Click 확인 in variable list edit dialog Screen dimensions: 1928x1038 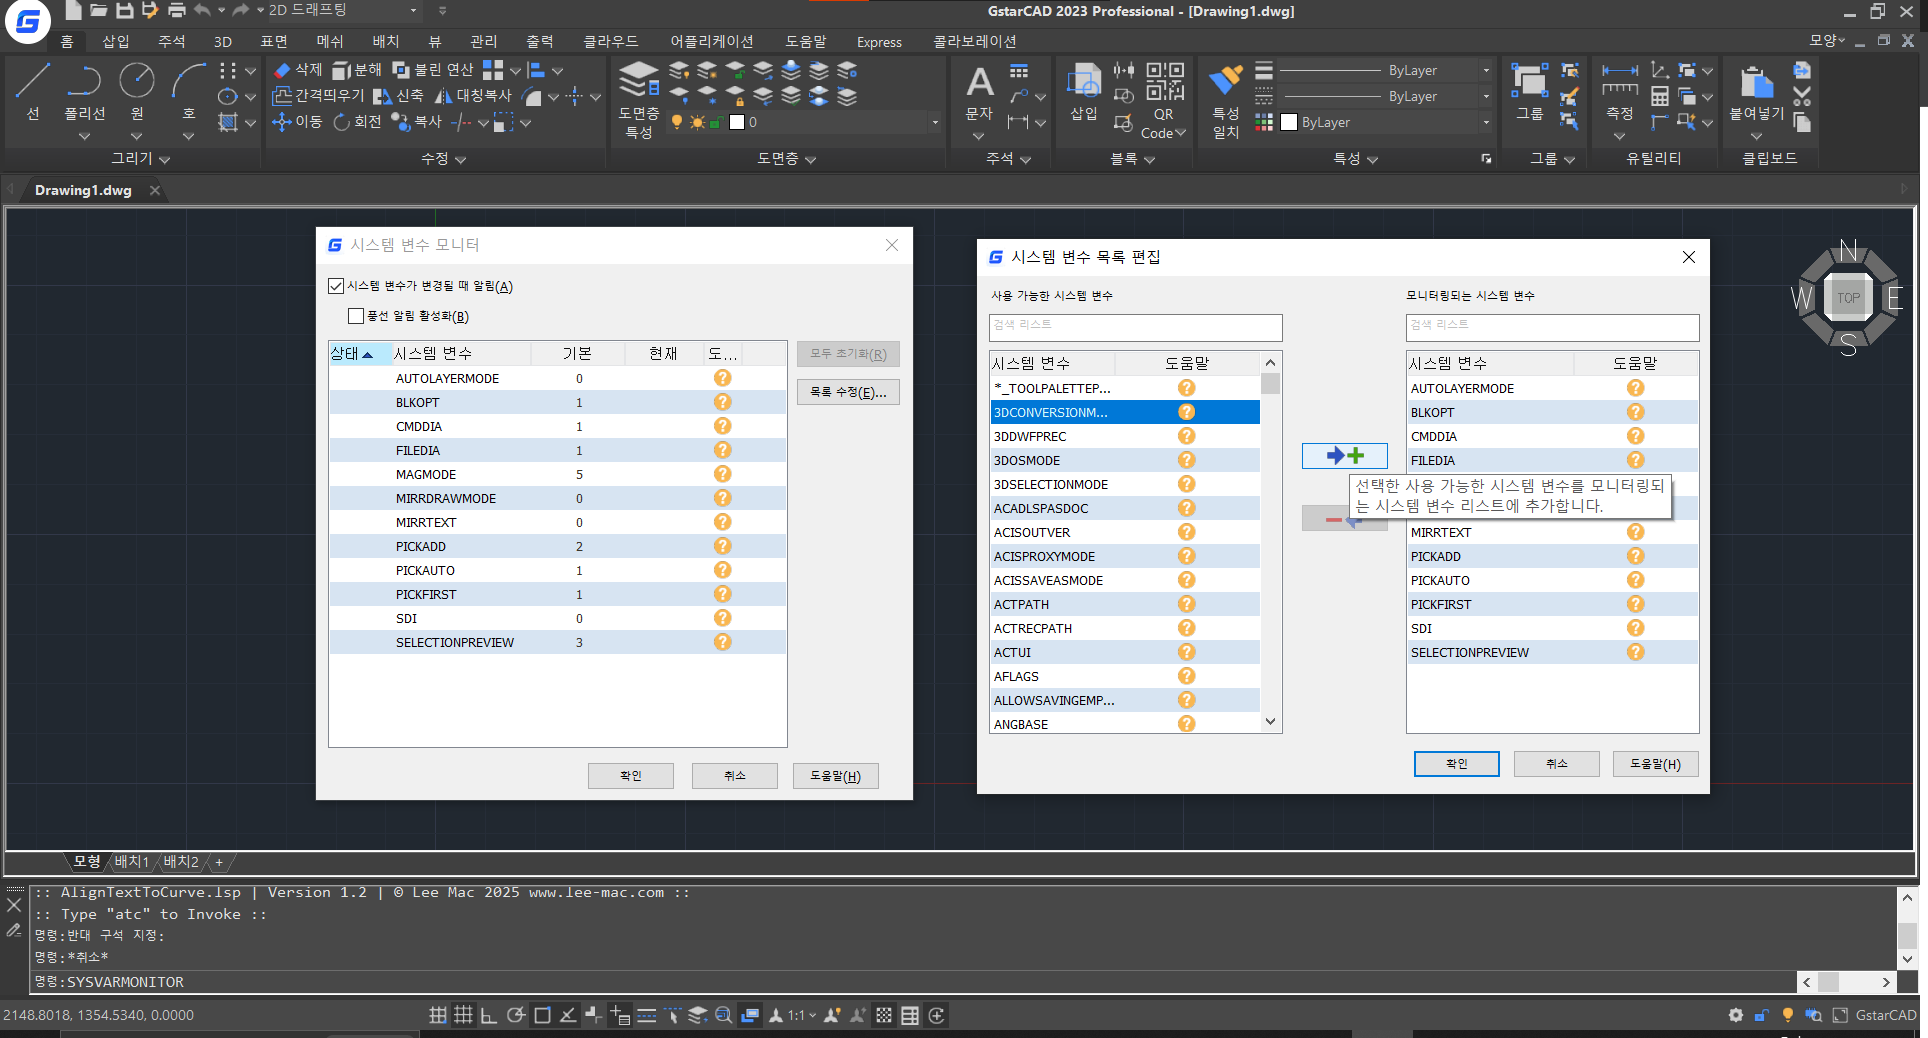[x=1456, y=764]
